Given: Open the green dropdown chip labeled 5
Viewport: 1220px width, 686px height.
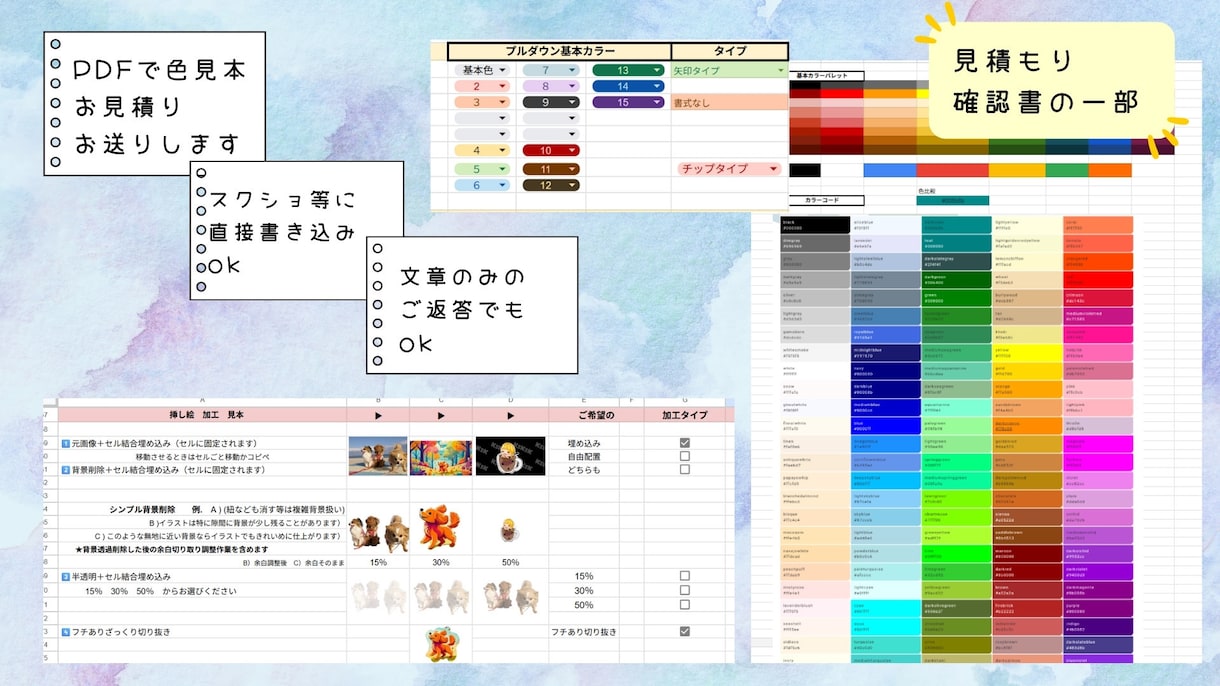Looking at the screenshot, I should [483, 169].
